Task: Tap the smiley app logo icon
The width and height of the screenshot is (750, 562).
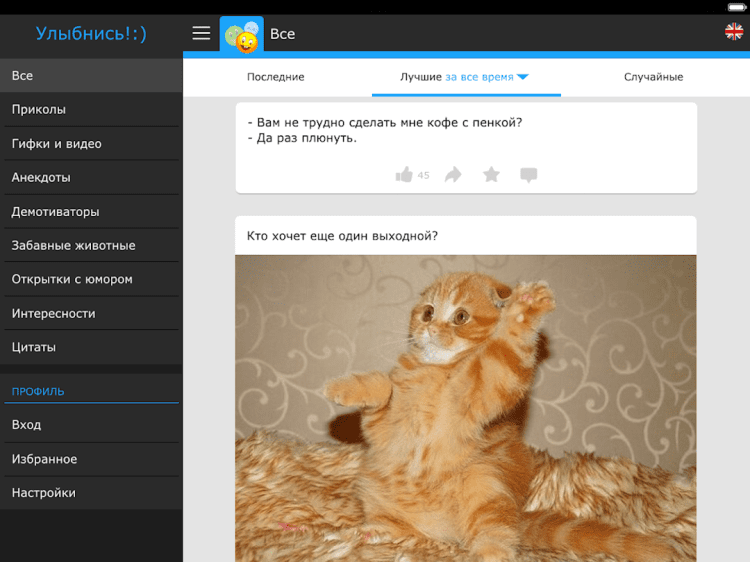Action: (241, 34)
